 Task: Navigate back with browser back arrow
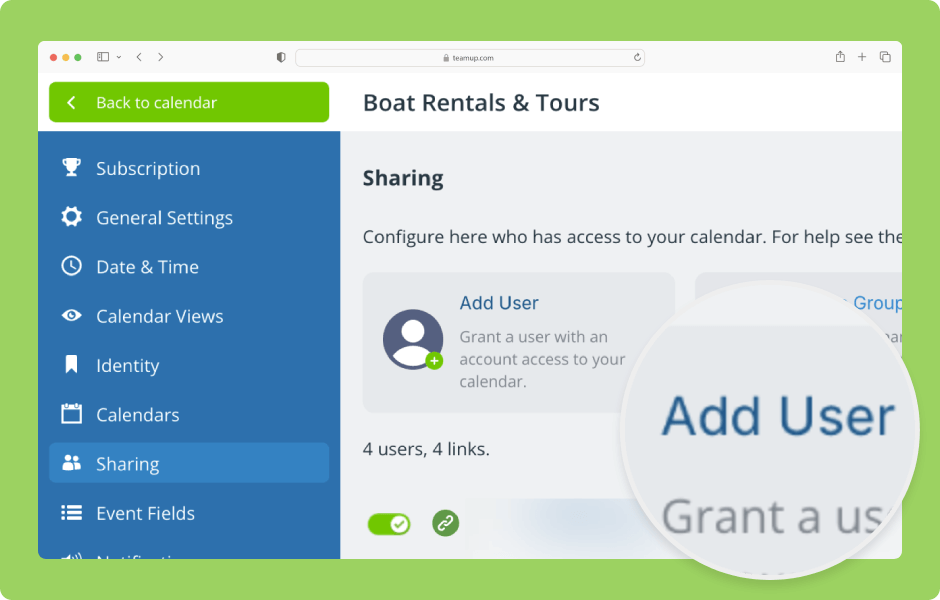(x=139, y=58)
